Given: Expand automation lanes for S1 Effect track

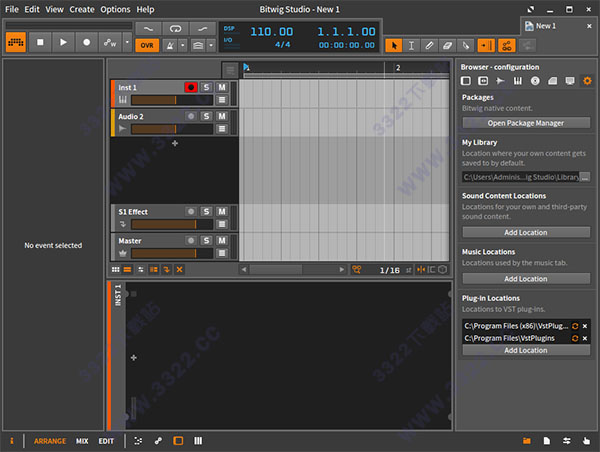Looking at the screenshot, I should click(222, 224).
